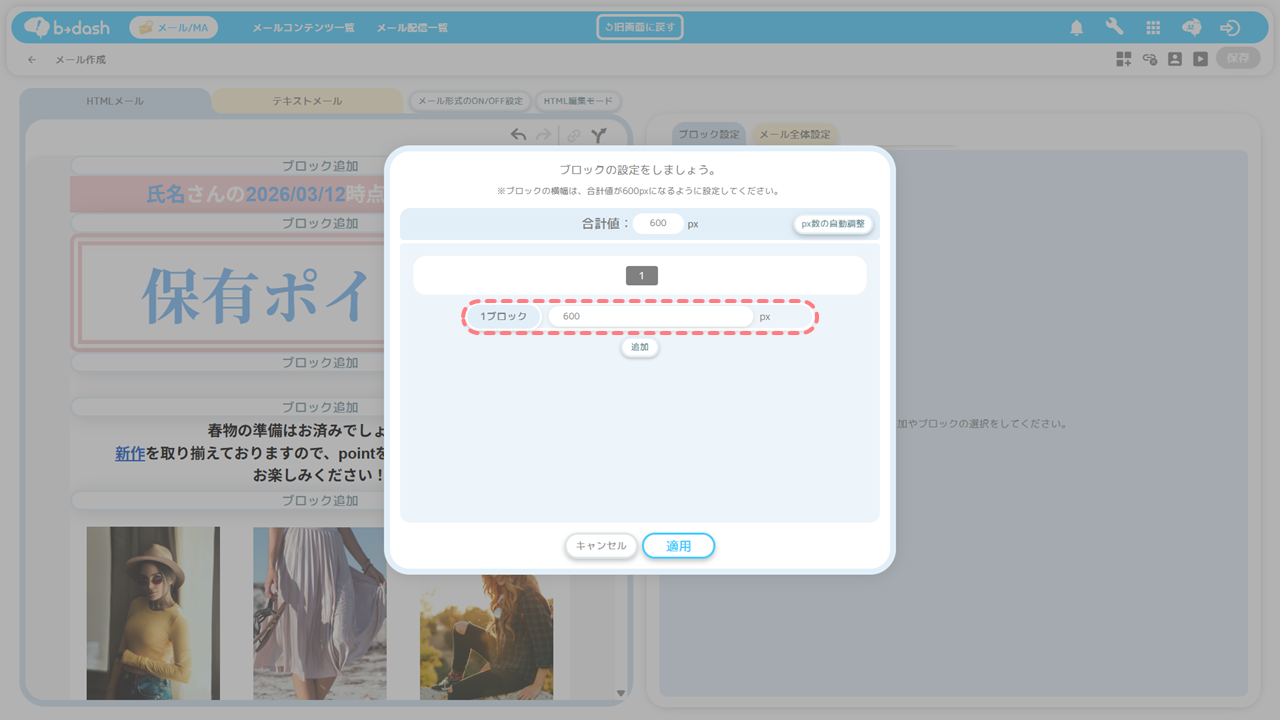Click the 合計値 total px field
Viewport: 1280px width, 720px height.
[x=658, y=224]
